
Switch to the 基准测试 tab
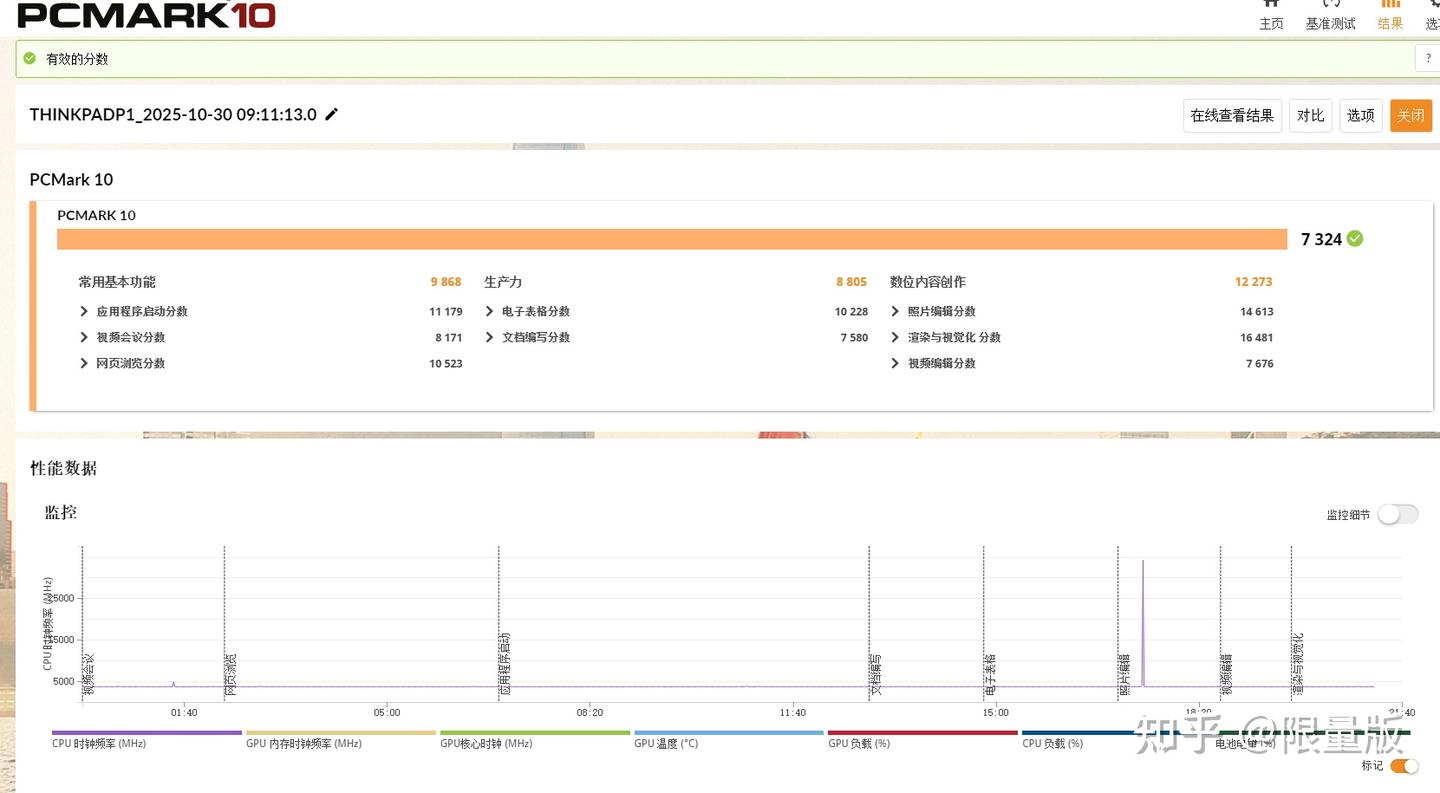(x=1331, y=16)
